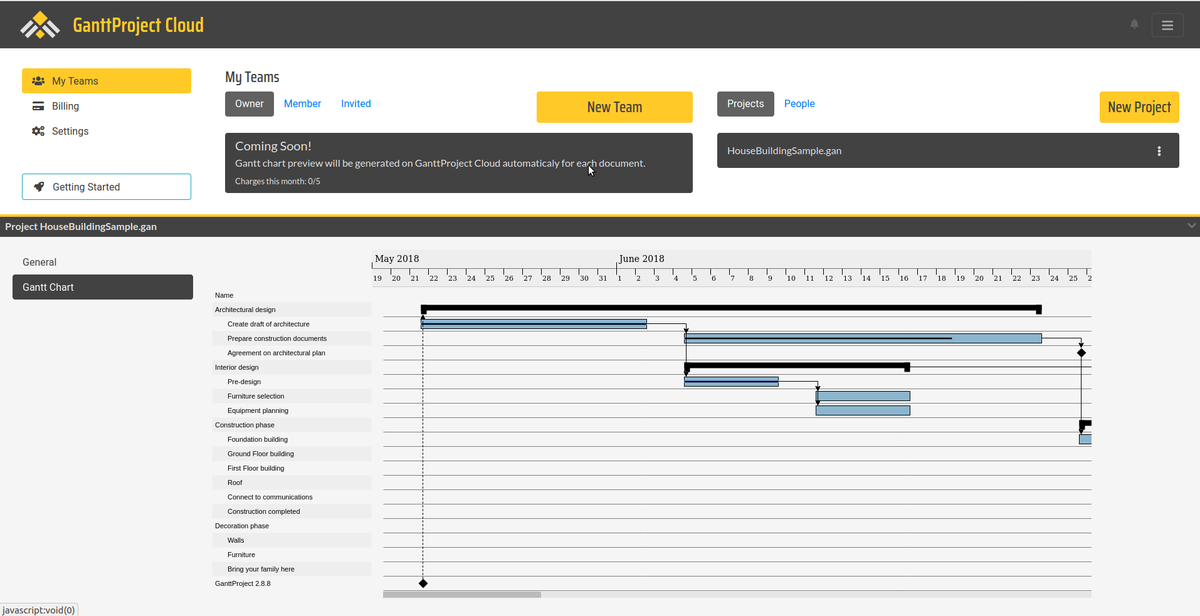
Task: Click Connect to communications task name
Action: tap(270, 497)
